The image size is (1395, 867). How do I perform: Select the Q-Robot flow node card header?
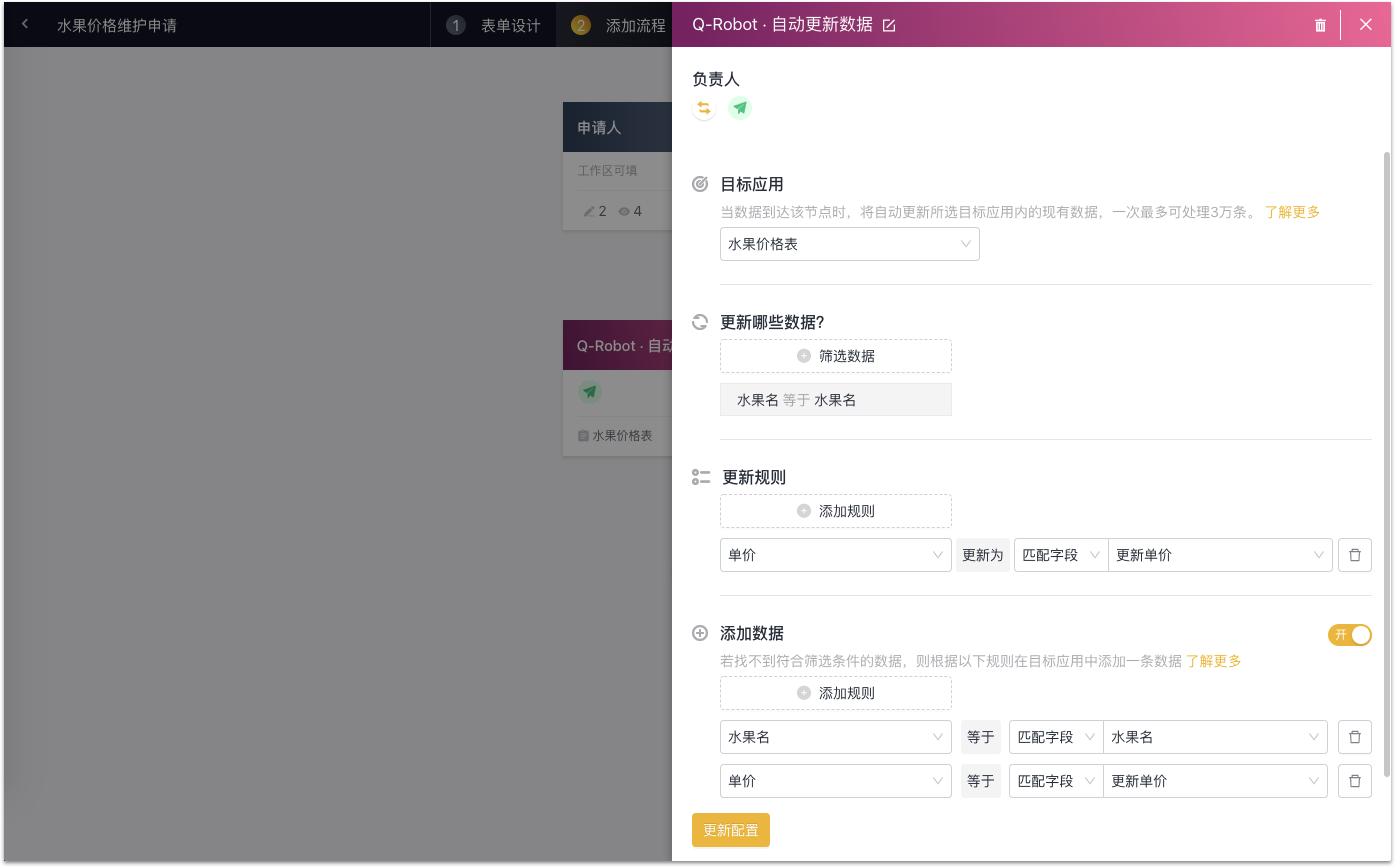point(617,346)
